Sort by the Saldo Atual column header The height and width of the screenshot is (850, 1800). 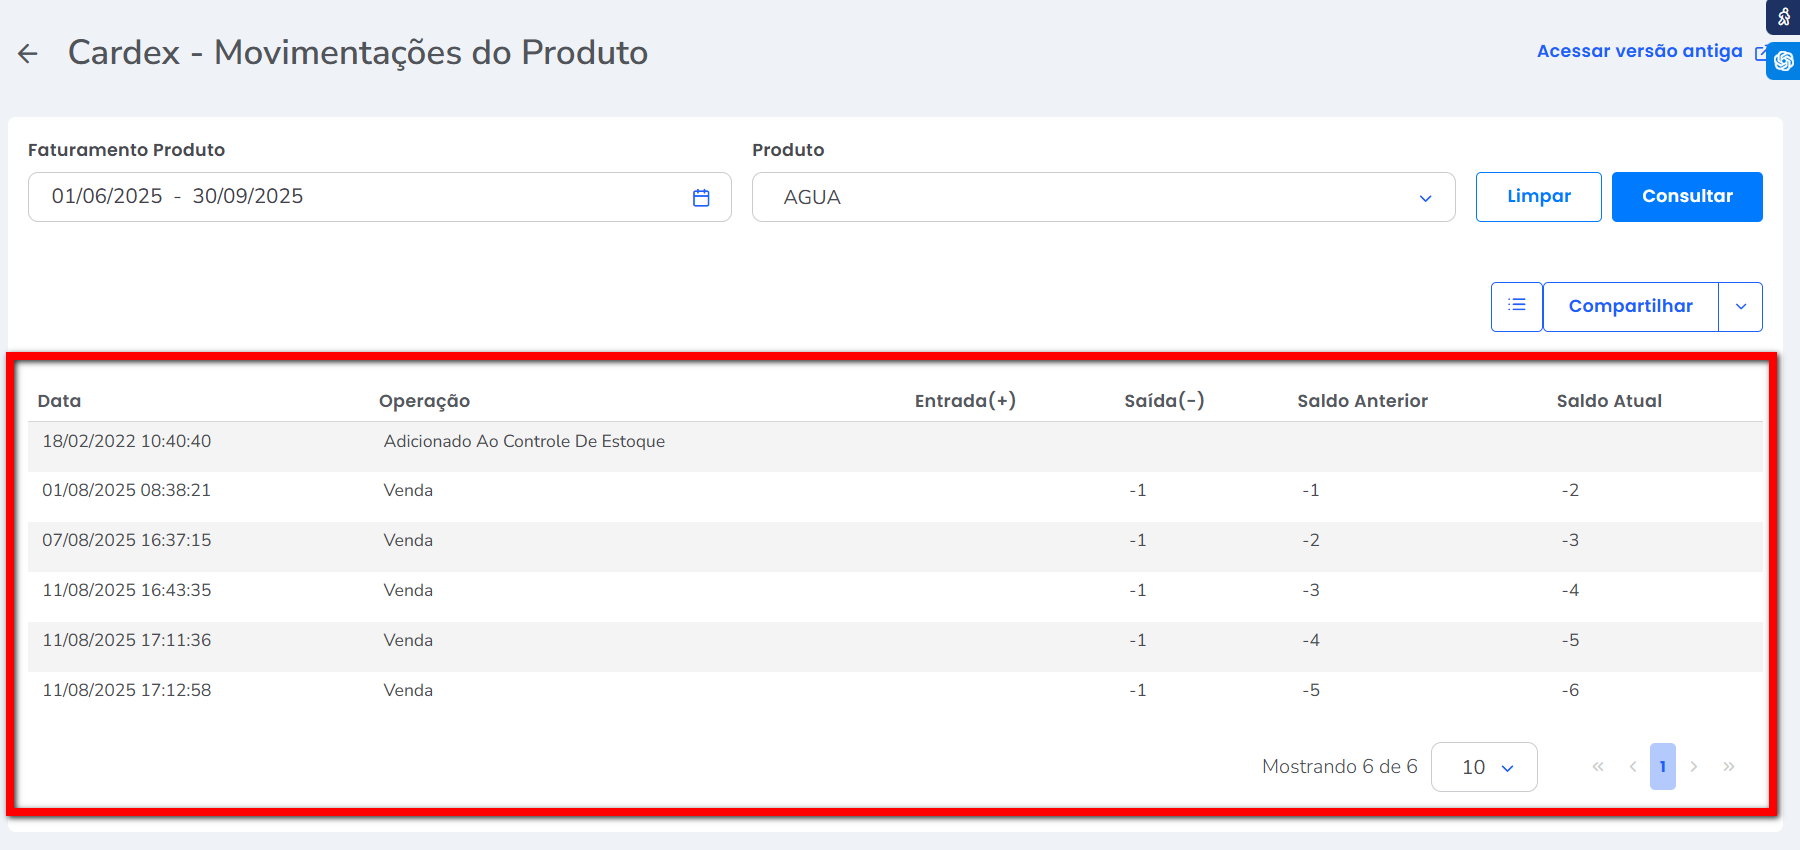point(1608,401)
